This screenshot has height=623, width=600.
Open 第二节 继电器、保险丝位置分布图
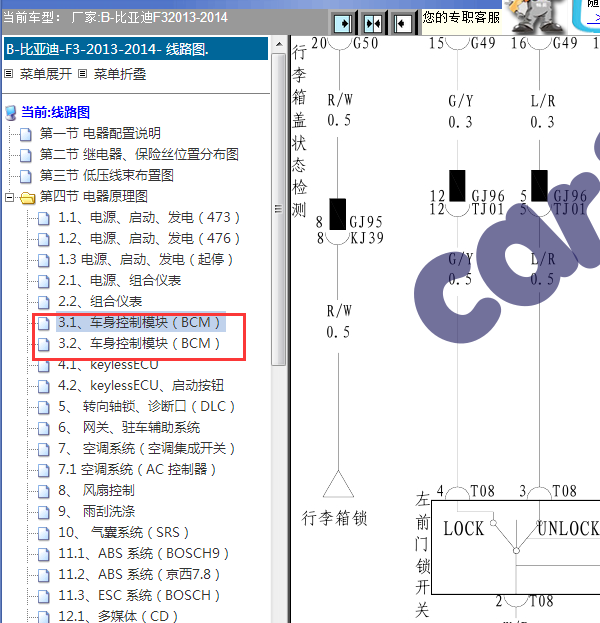pyautogui.click(x=139, y=155)
